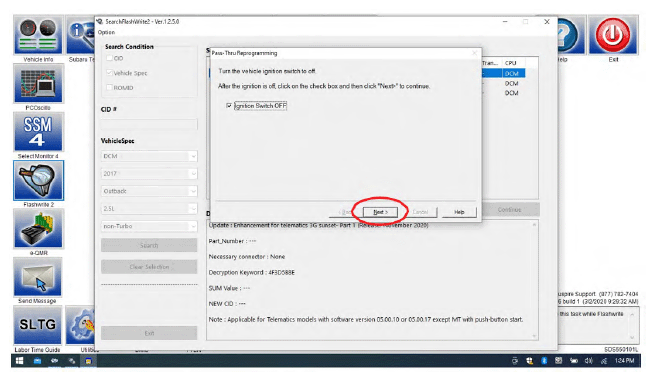Viewport: 655px width, 381px height.
Task: Open the Vehicle Info desktop icon
Action: pos(38,35)
